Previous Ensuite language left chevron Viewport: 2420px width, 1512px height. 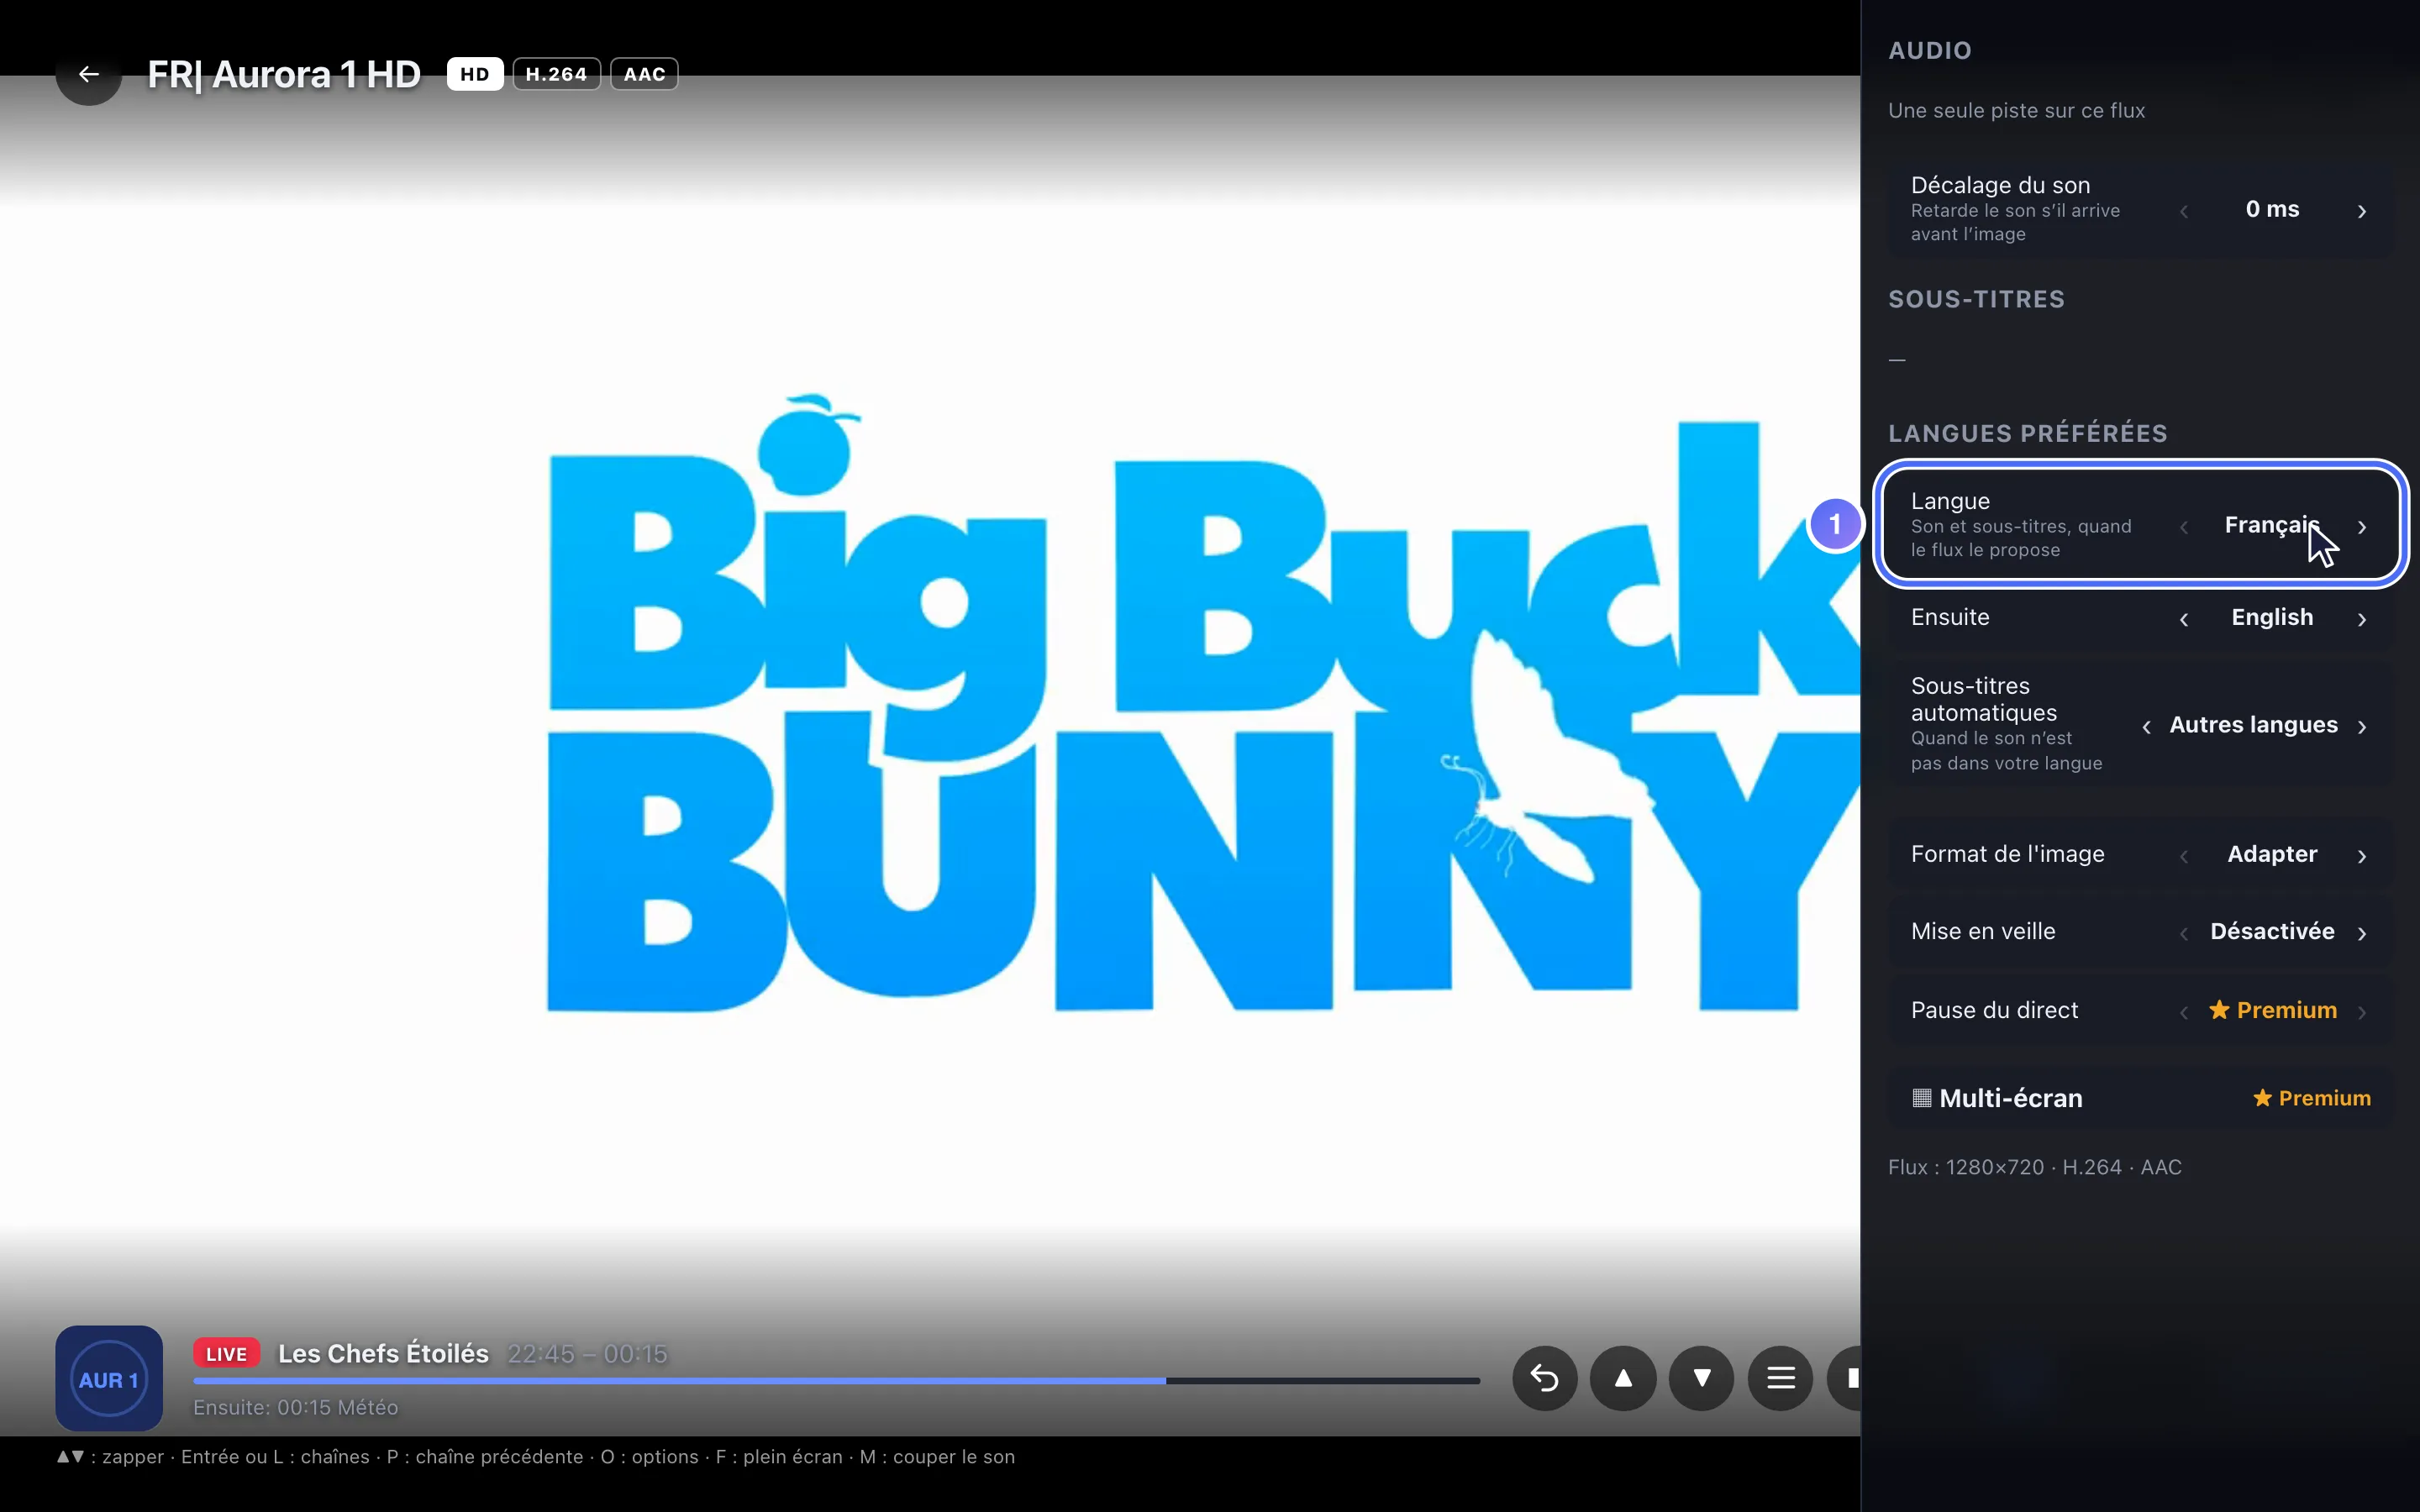coord(2184,618)
